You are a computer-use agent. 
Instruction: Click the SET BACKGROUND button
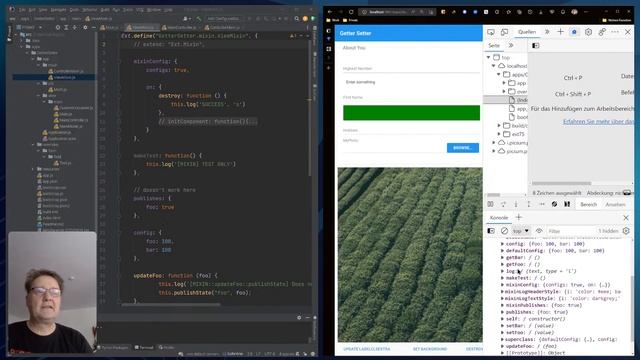(430, 349)
